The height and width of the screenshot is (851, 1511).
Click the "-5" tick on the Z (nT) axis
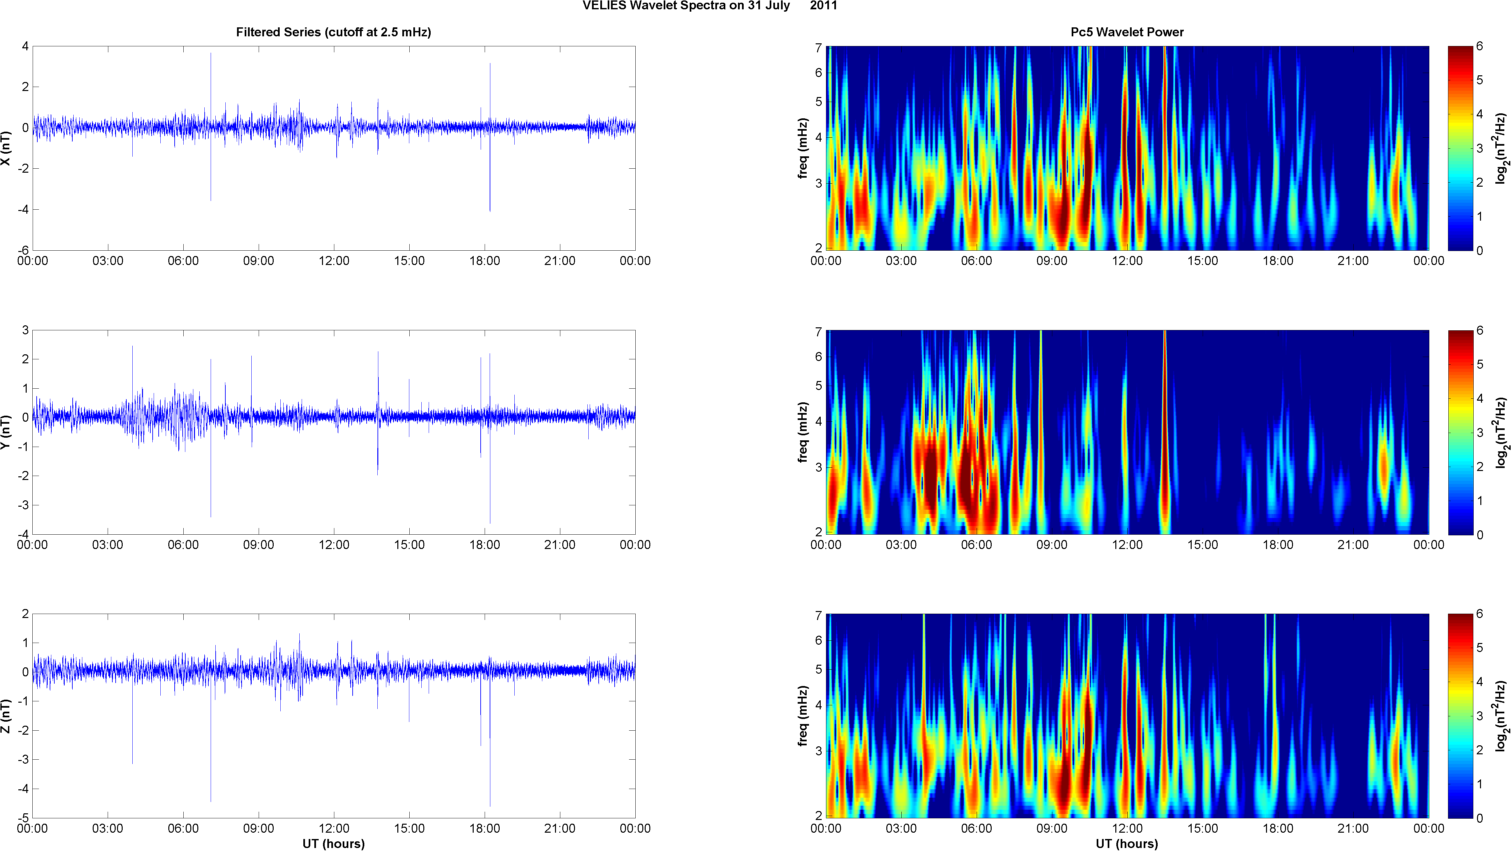point(22,818)
